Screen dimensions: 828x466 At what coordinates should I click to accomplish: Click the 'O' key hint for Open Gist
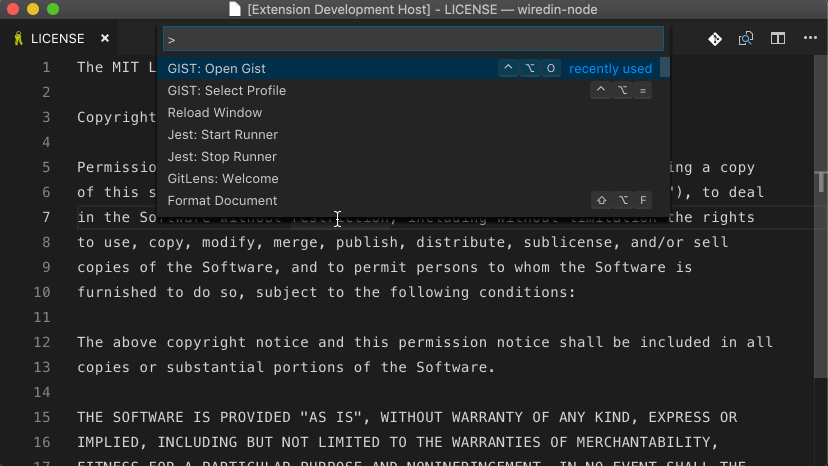pos(551,68)
